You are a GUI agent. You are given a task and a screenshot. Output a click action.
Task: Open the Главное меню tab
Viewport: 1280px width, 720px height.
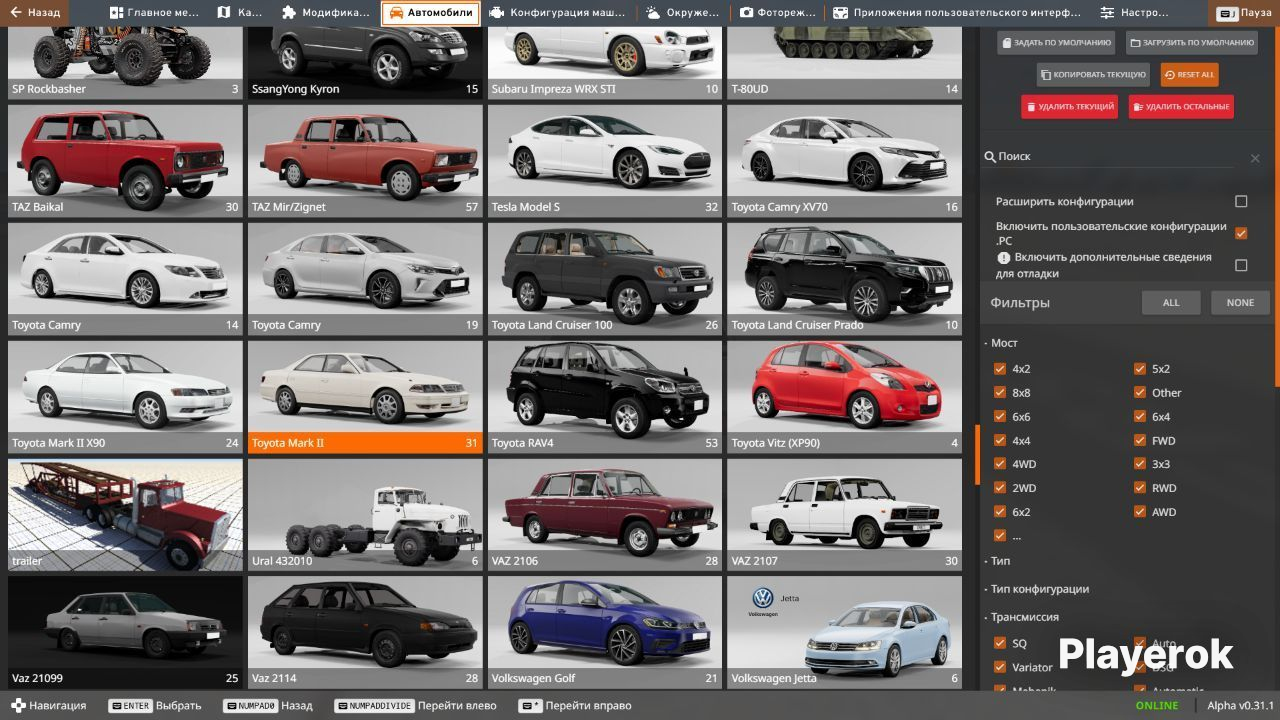pyautogui.click(x=154, y=13)
